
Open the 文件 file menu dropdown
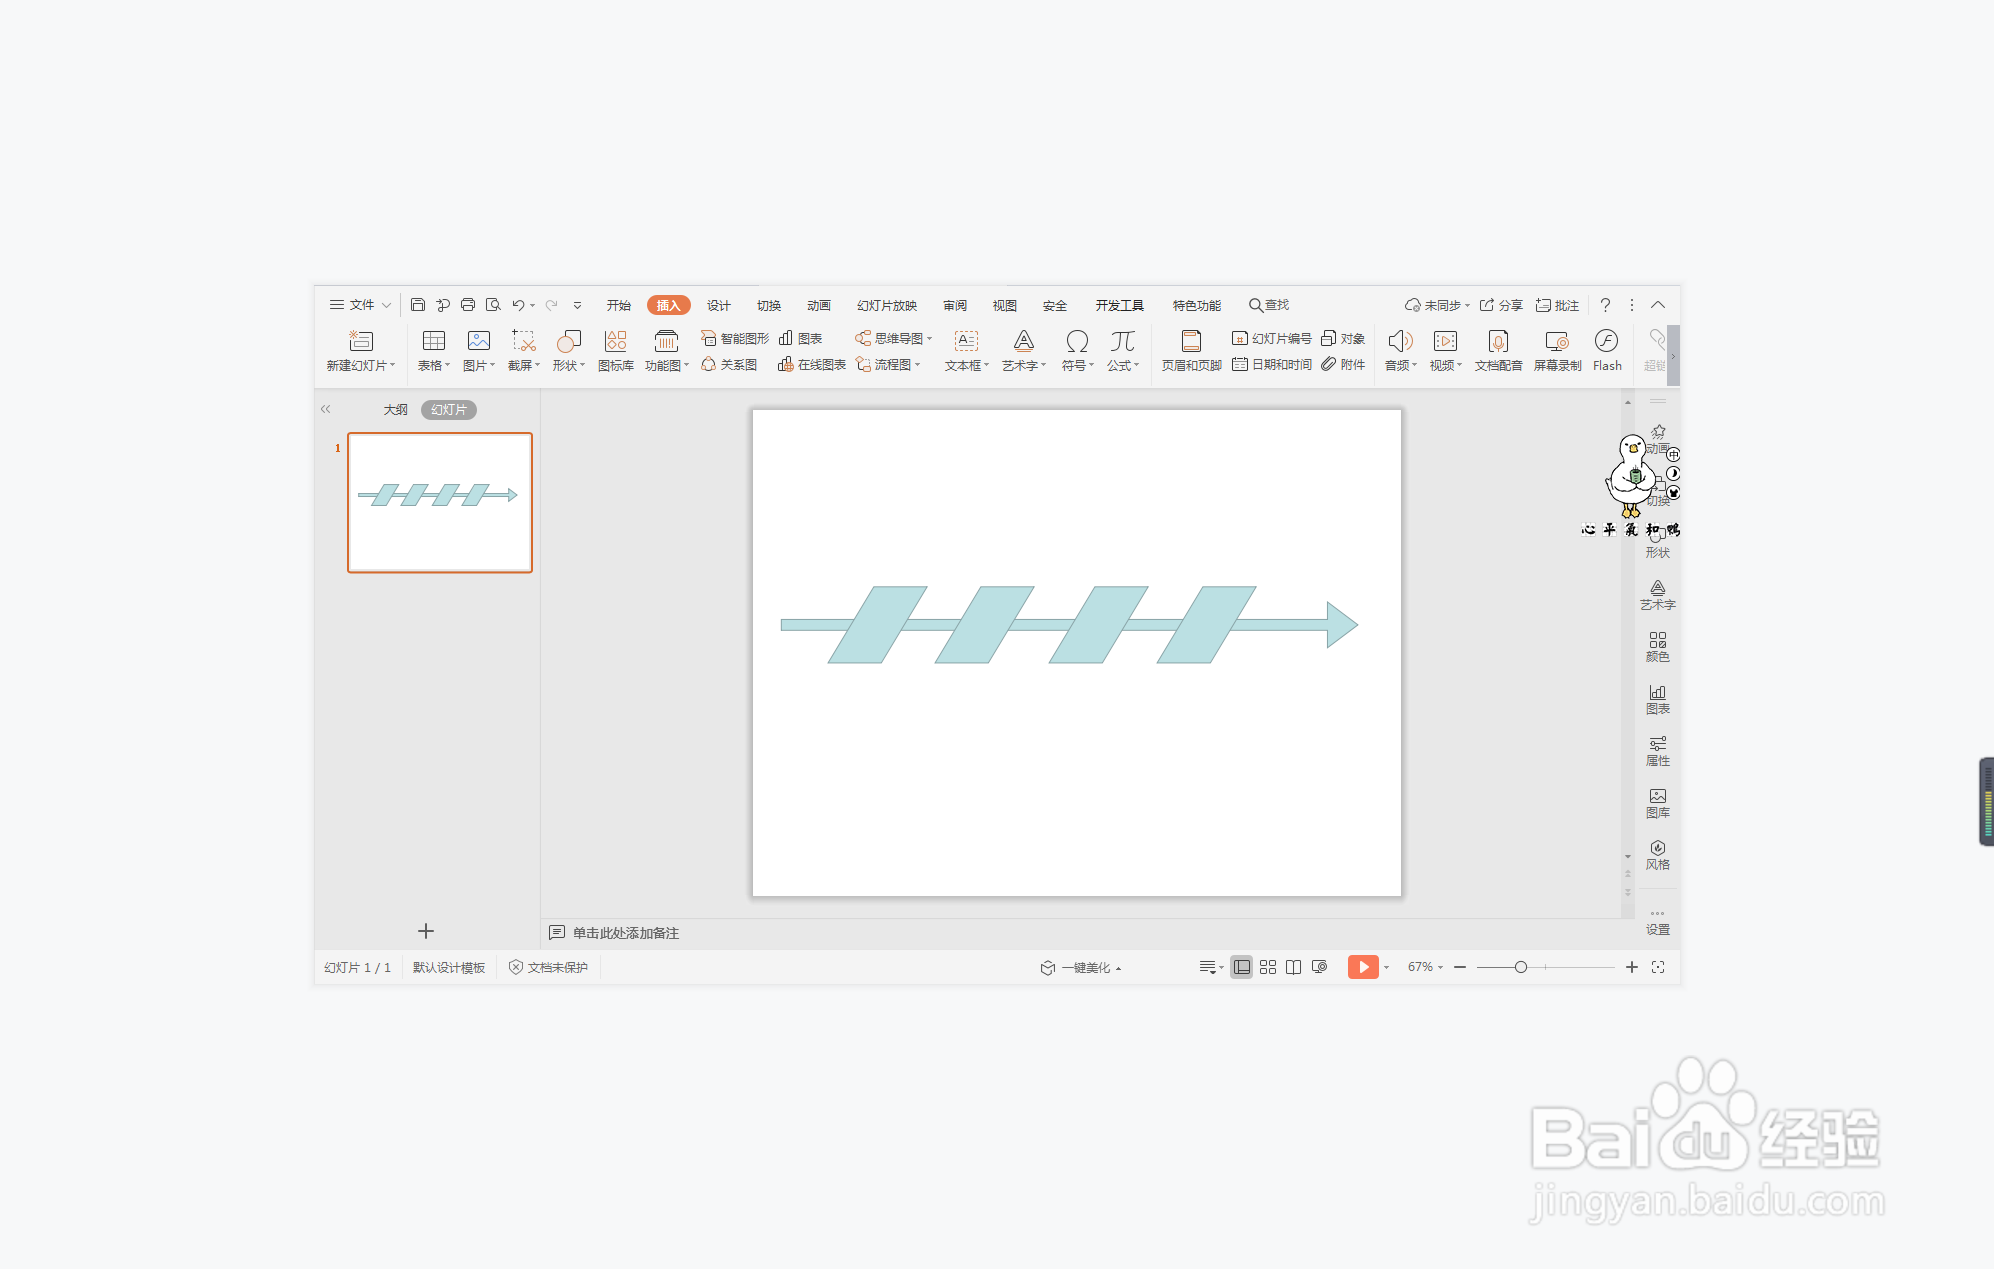360,305
